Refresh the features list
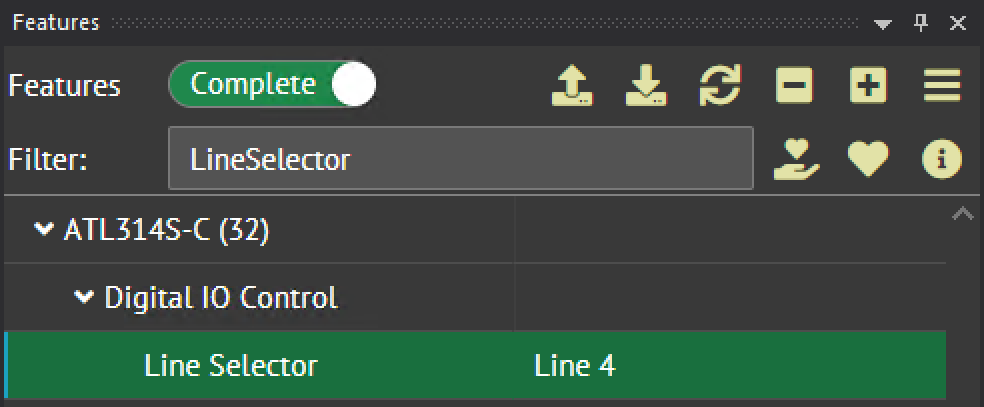The width and height of the screenshot is (984, 407). (x=720, y=86)
